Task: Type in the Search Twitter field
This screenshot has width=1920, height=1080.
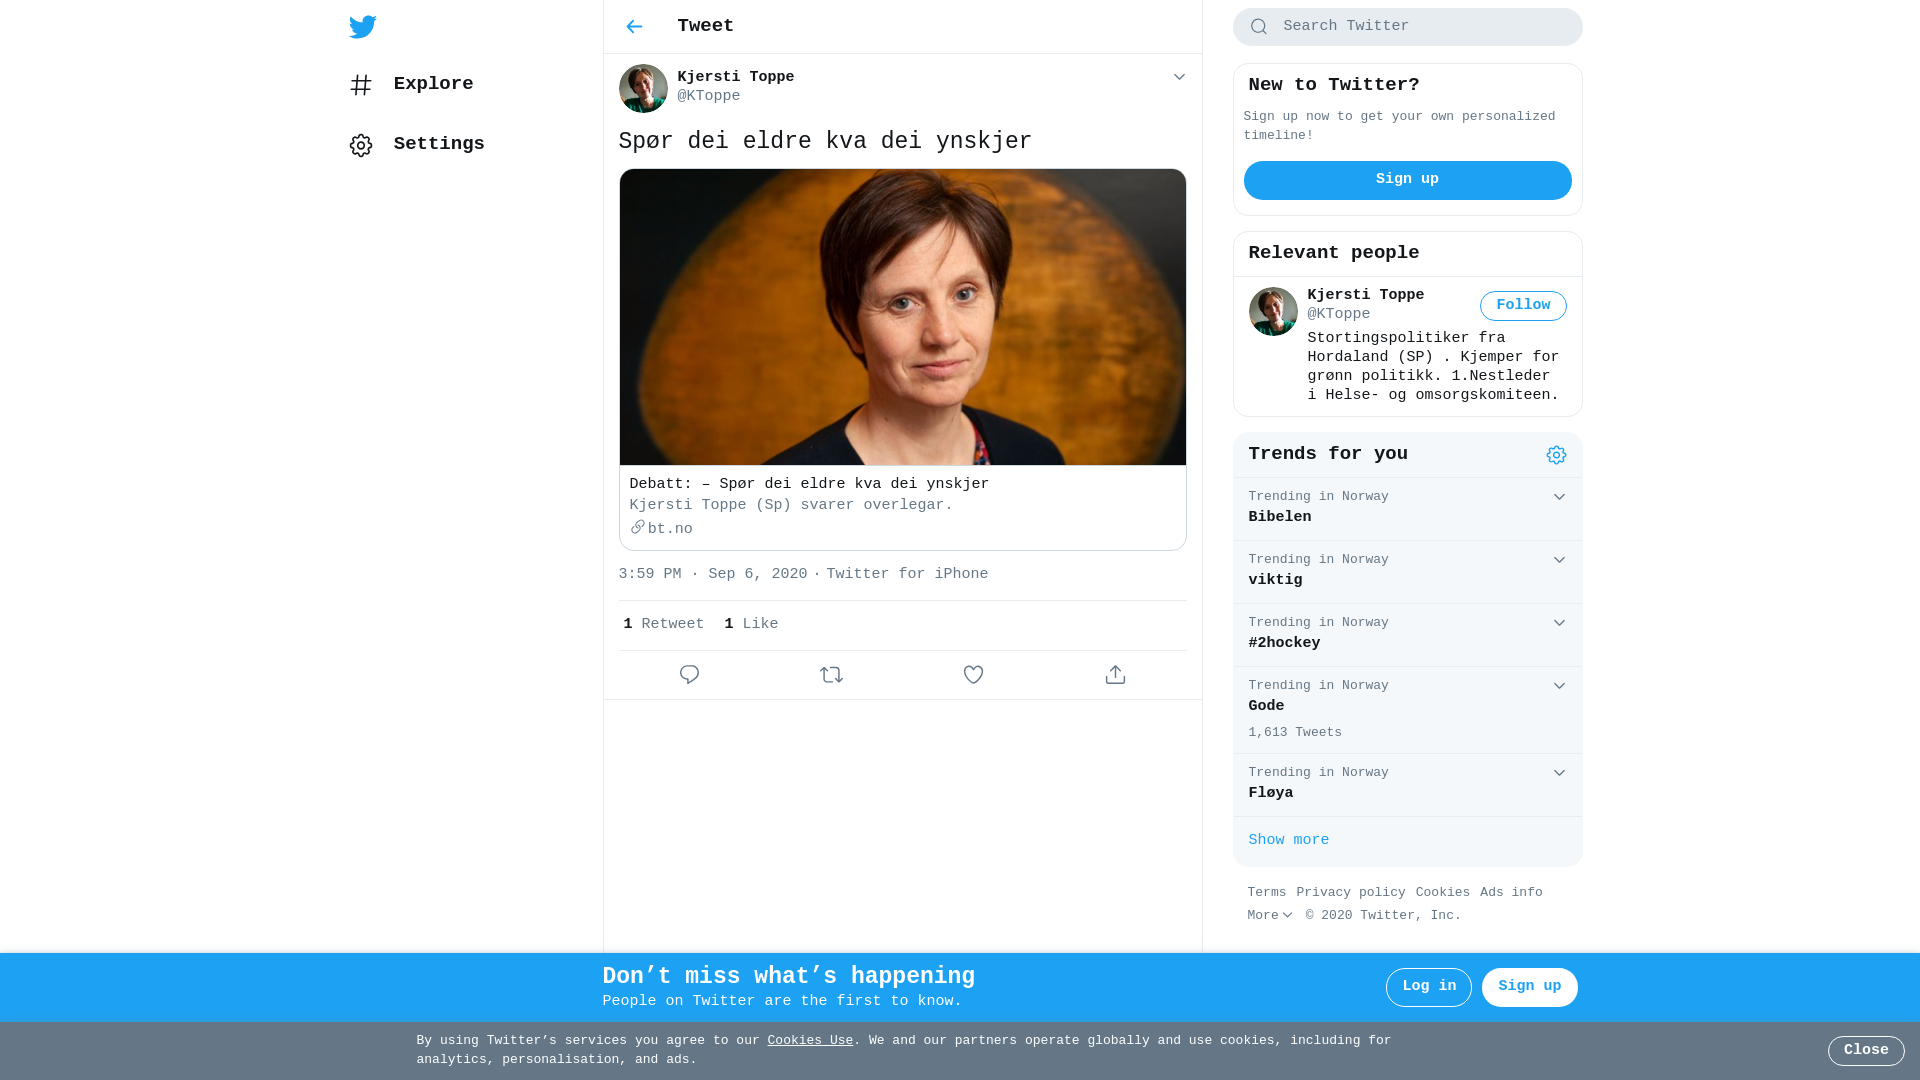Action: [x=1420, y=27]
